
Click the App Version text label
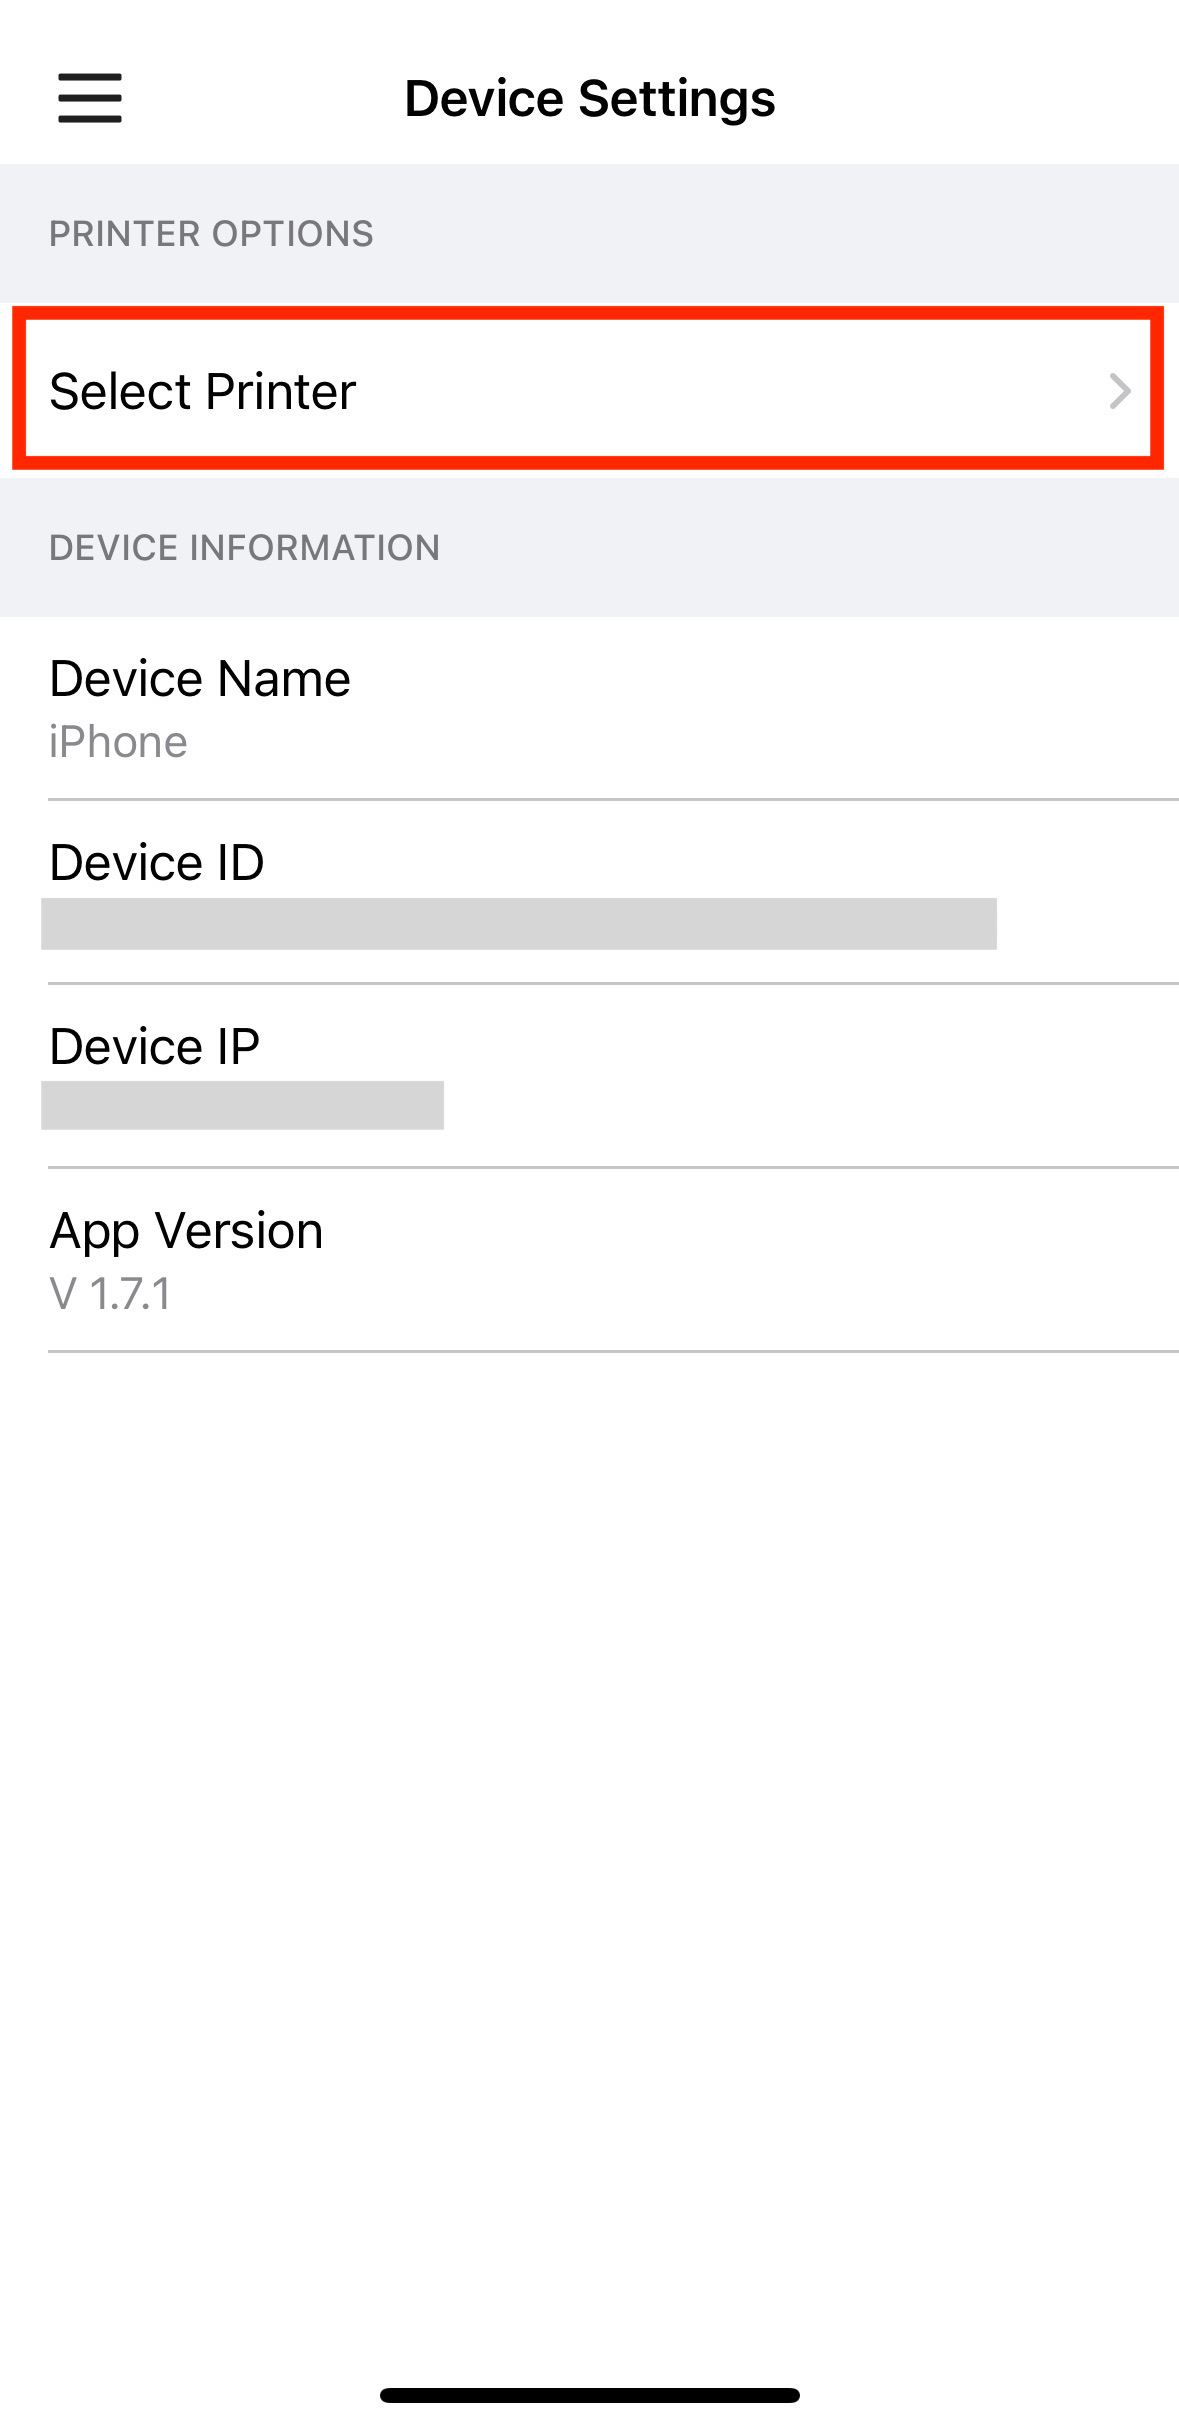pos(187,1232)
